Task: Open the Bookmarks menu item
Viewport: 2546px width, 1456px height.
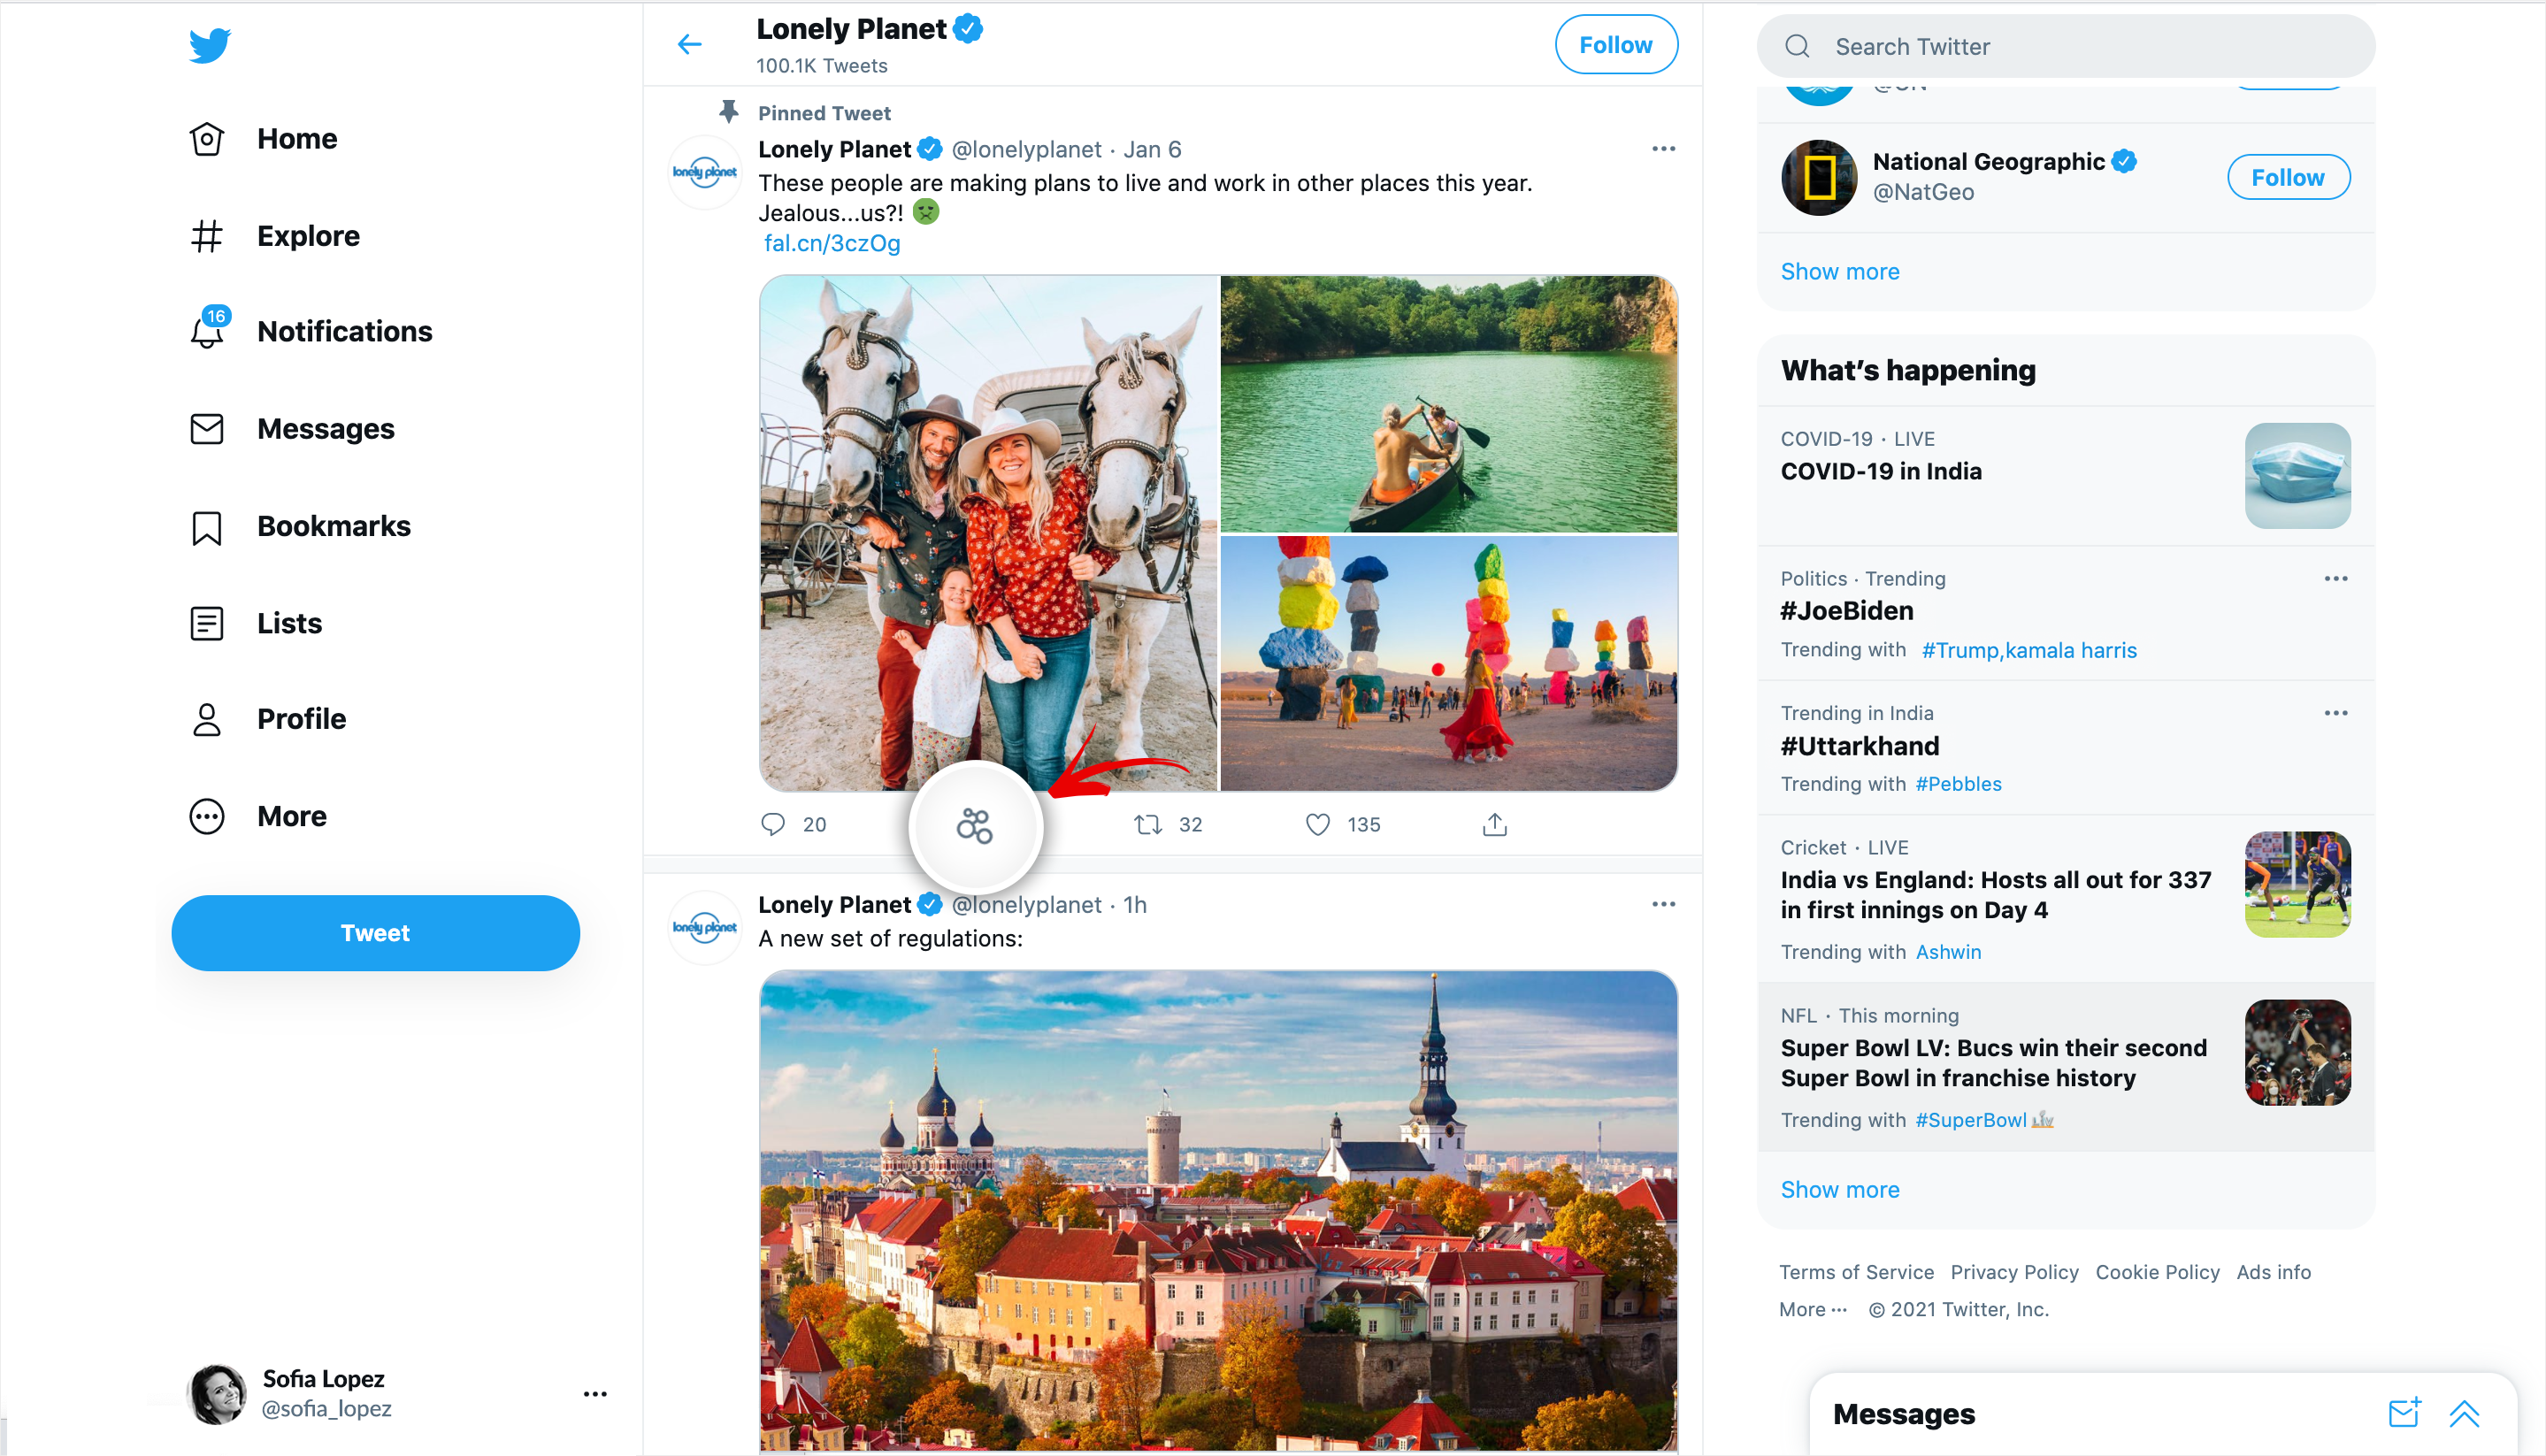Action: click(x=333, y=526)
